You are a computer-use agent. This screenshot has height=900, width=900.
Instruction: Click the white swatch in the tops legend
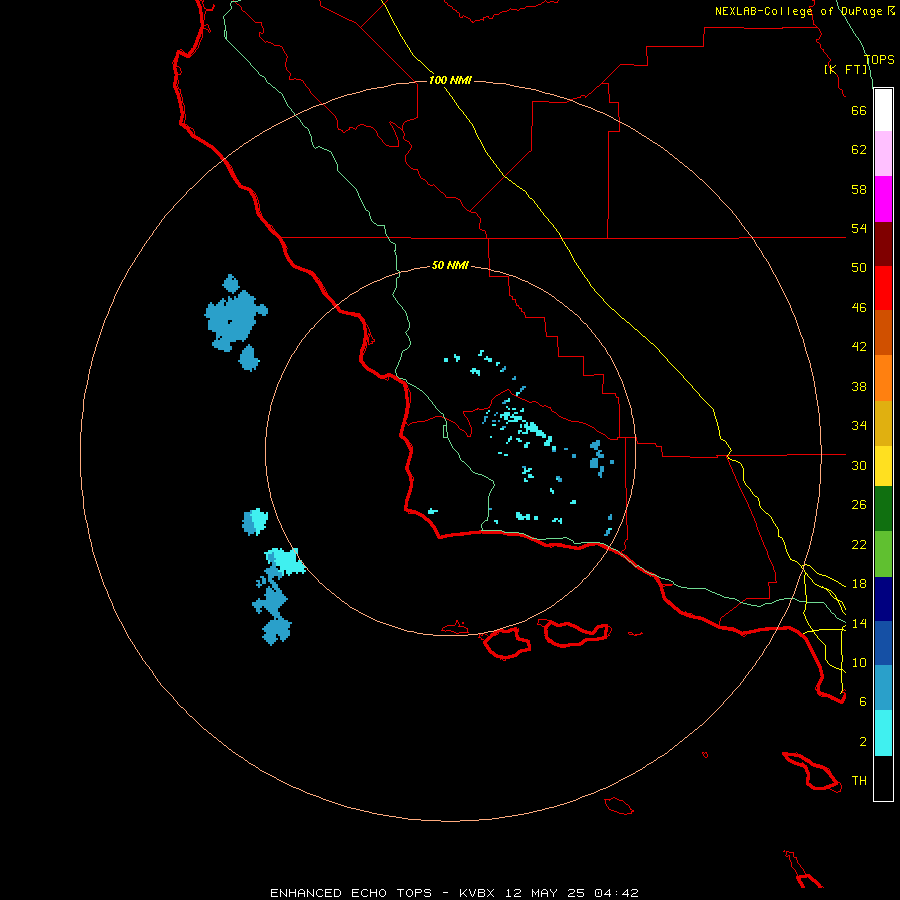pos(883,110)
